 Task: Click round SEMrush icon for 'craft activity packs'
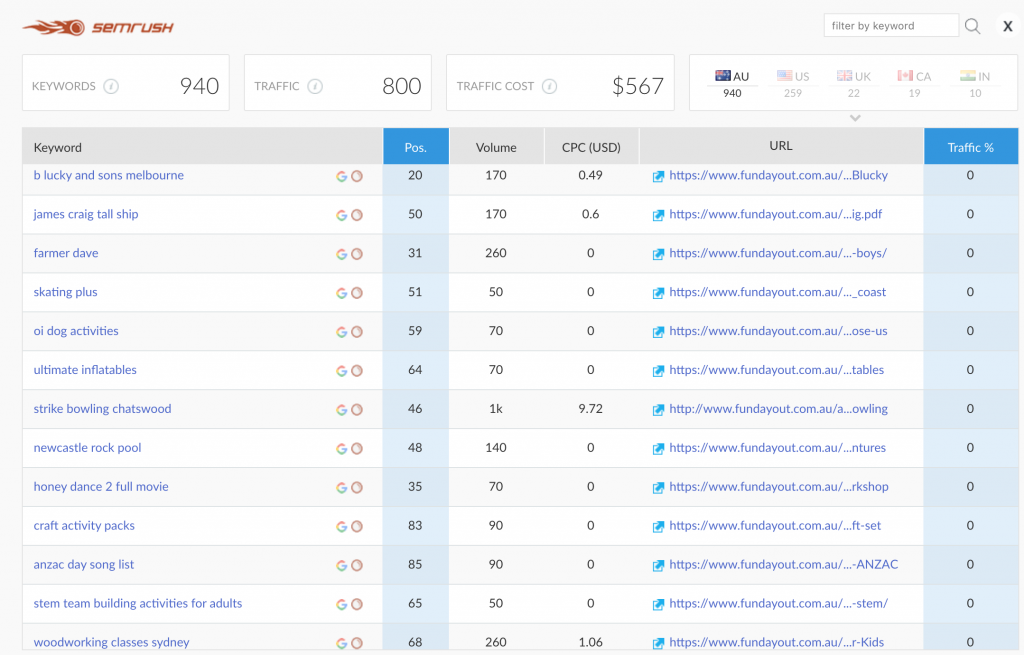[x=357, y=527]
